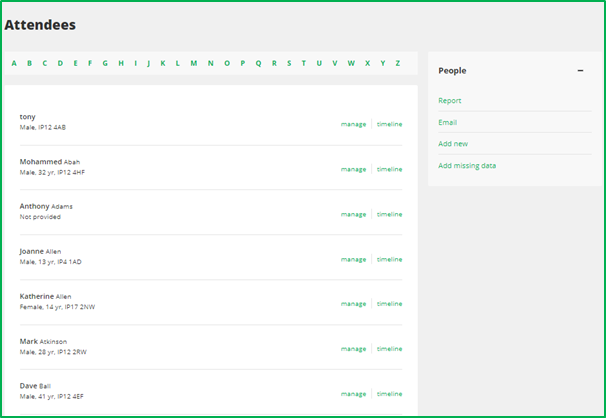Select the name Katherine Allen
Image resolution: width=606 pixels, height=418 pixels.
(x=45, y=296)
